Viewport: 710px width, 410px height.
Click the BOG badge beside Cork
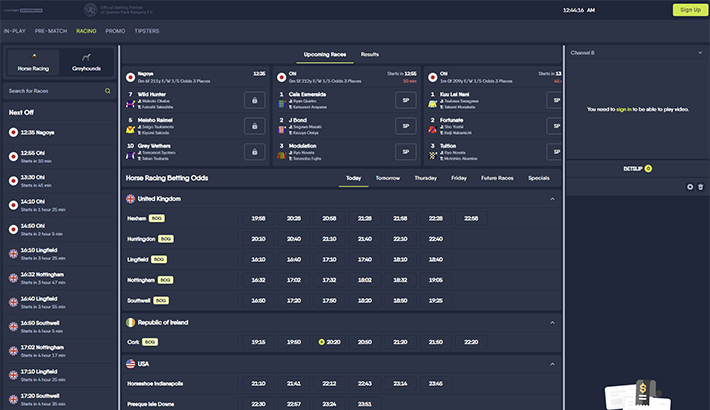150,342
